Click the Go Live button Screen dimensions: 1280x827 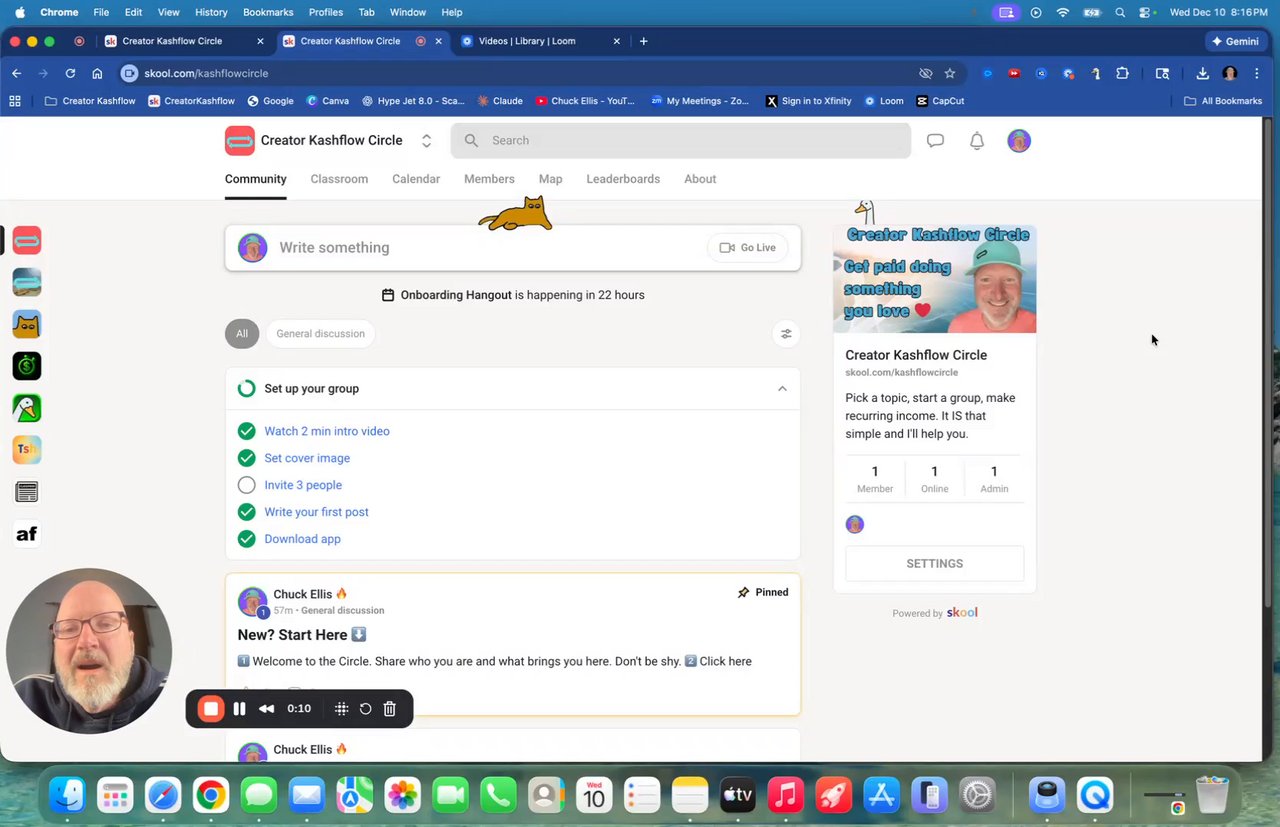tap(747, 248)
